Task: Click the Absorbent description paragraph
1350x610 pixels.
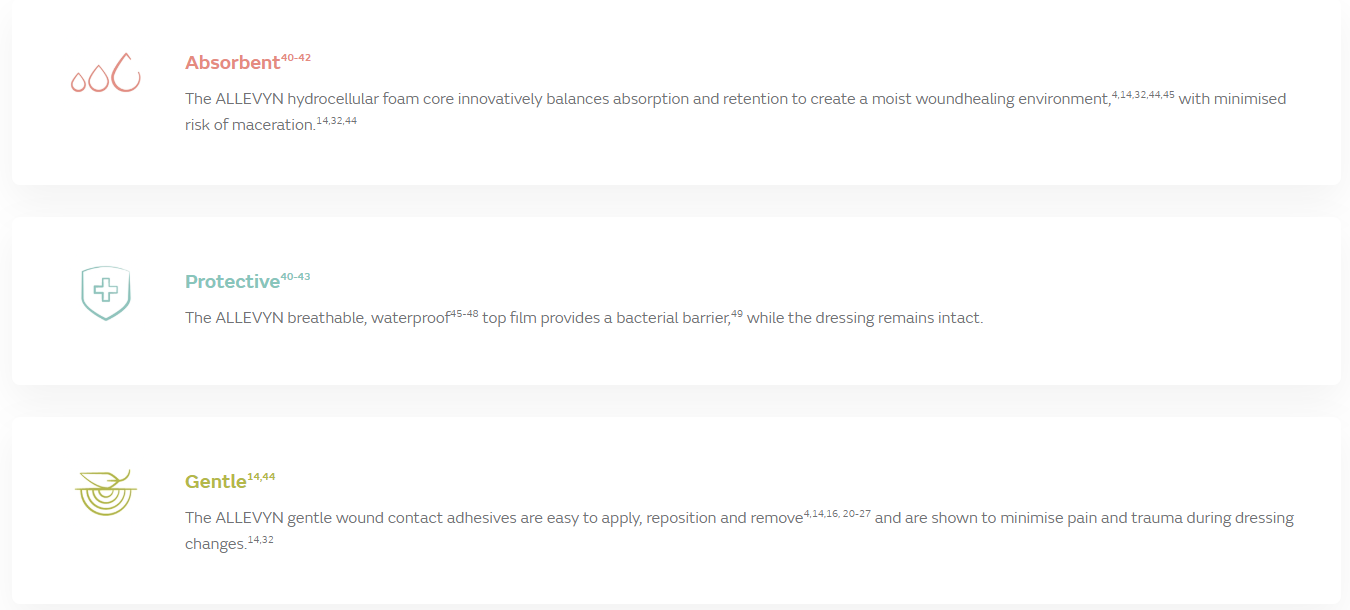Action: point(735,112)
